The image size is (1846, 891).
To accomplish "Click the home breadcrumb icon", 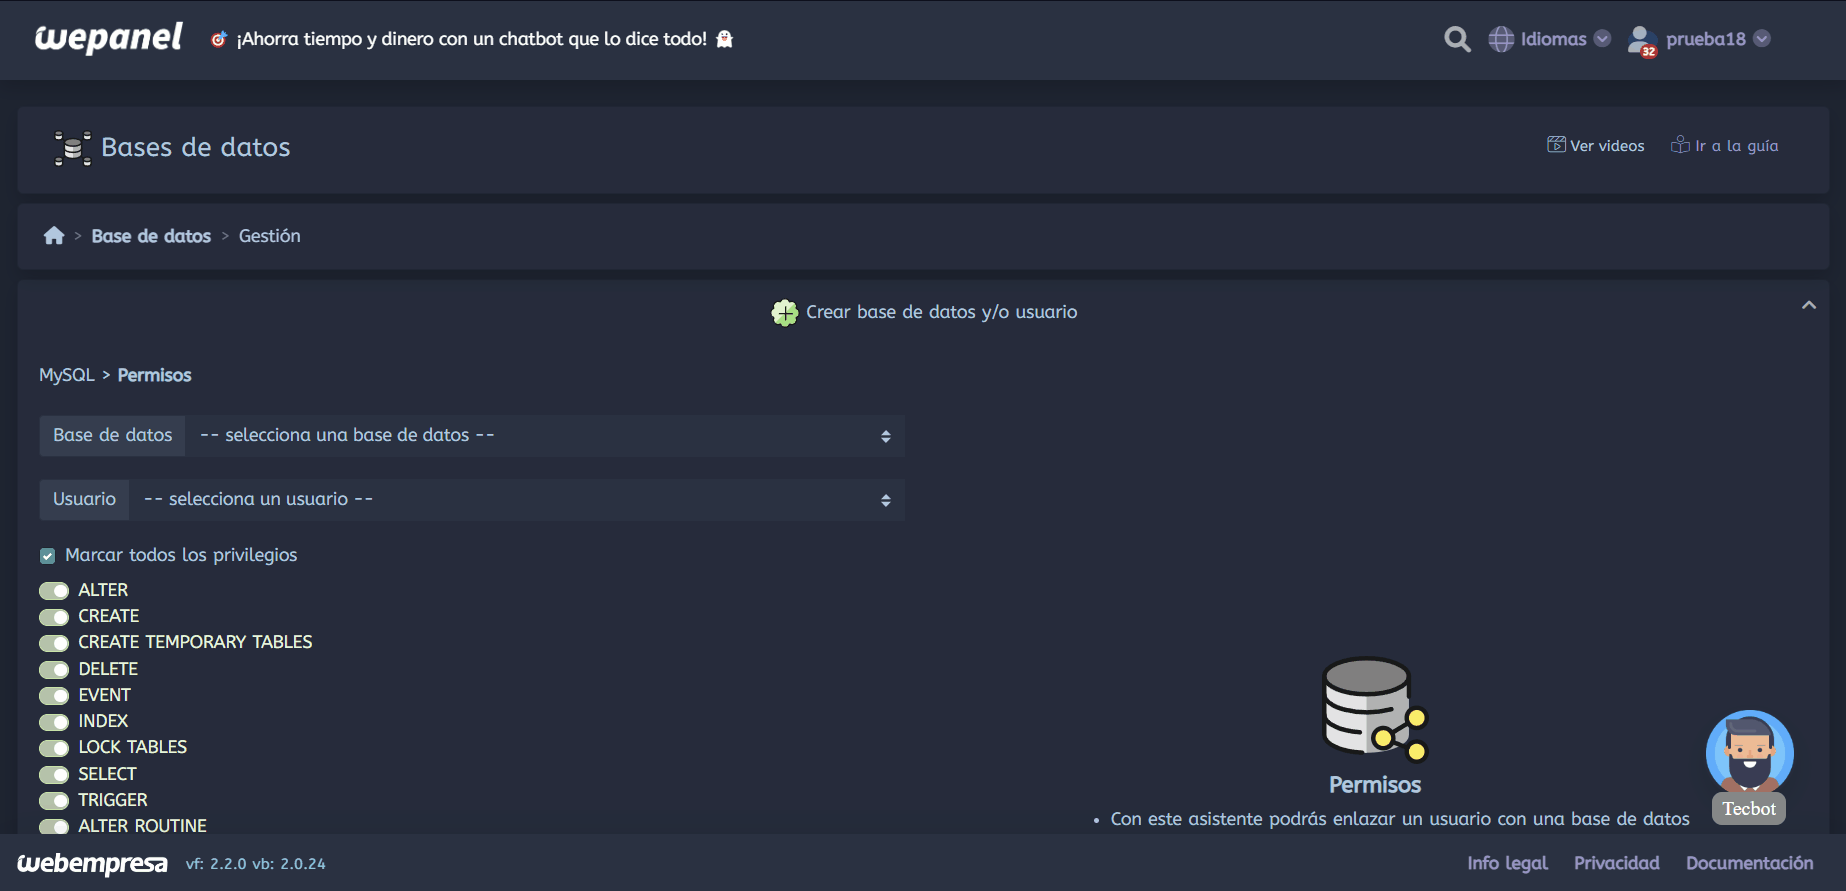I will (x=54, y=236).
